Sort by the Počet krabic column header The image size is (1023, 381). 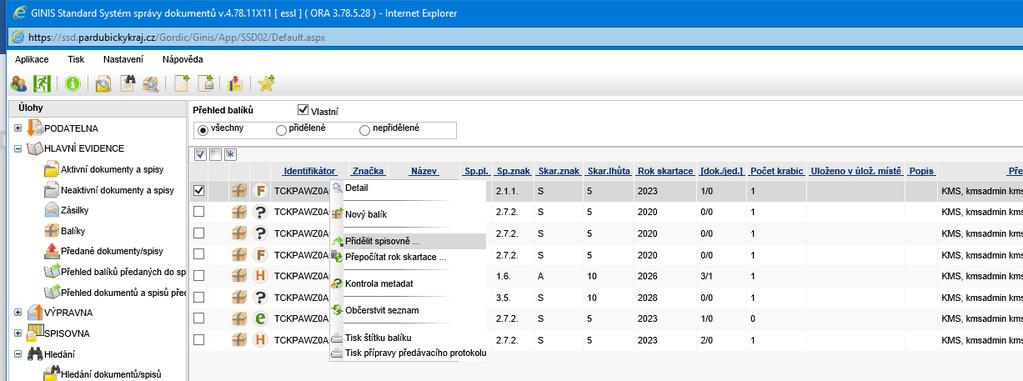[776, 171]
